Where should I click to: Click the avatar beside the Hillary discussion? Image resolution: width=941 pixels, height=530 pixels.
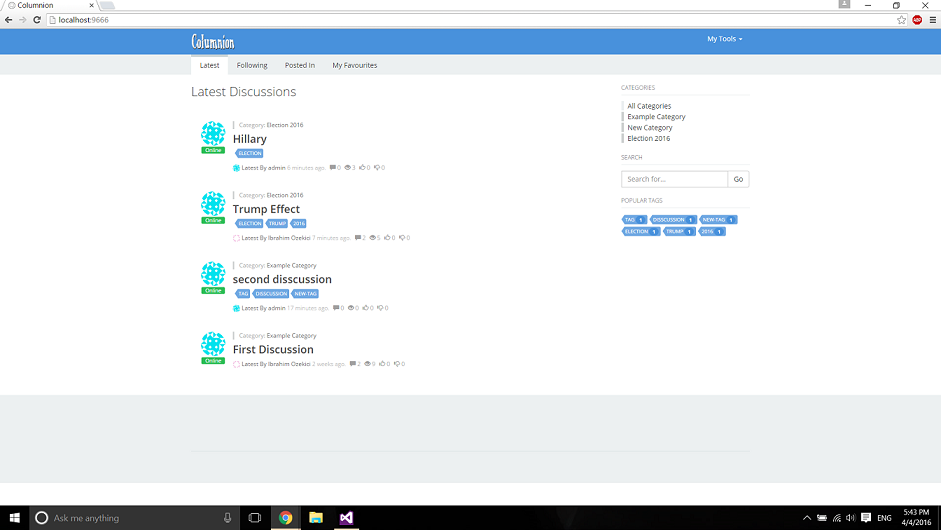coord(213,133)
